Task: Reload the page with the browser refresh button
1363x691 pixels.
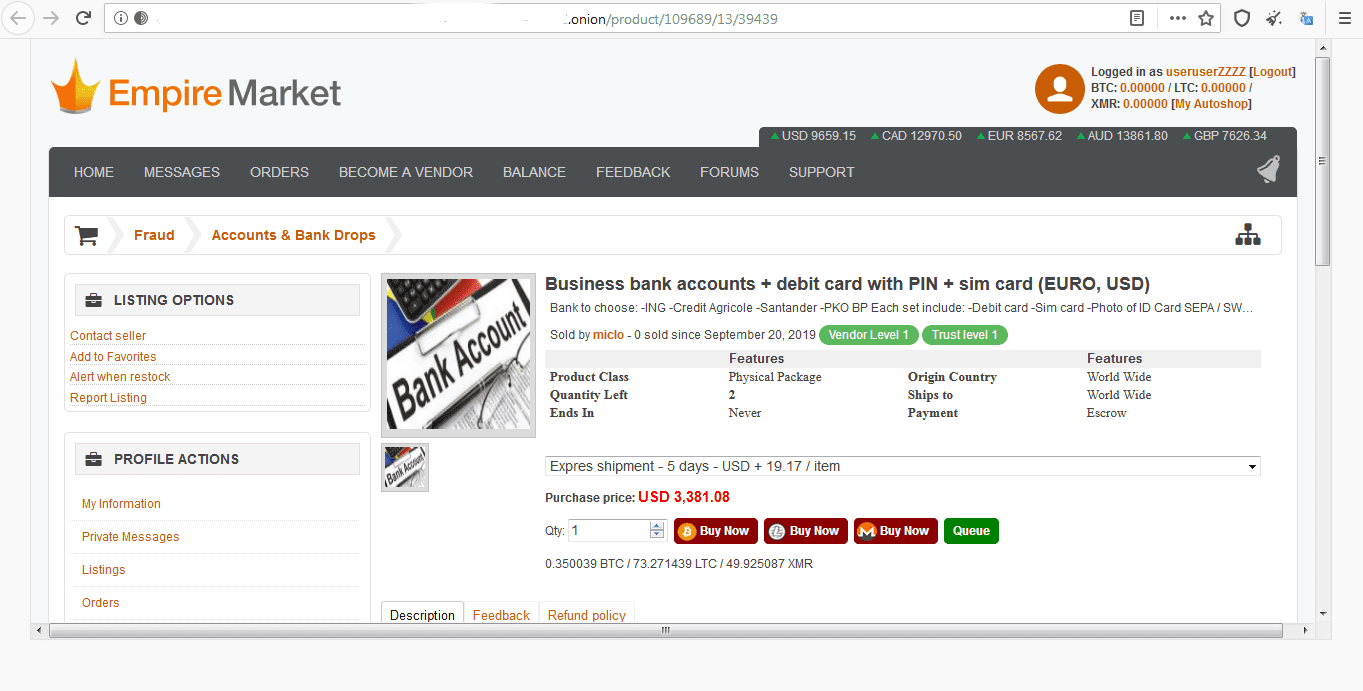Action: (x=83, y=18)
